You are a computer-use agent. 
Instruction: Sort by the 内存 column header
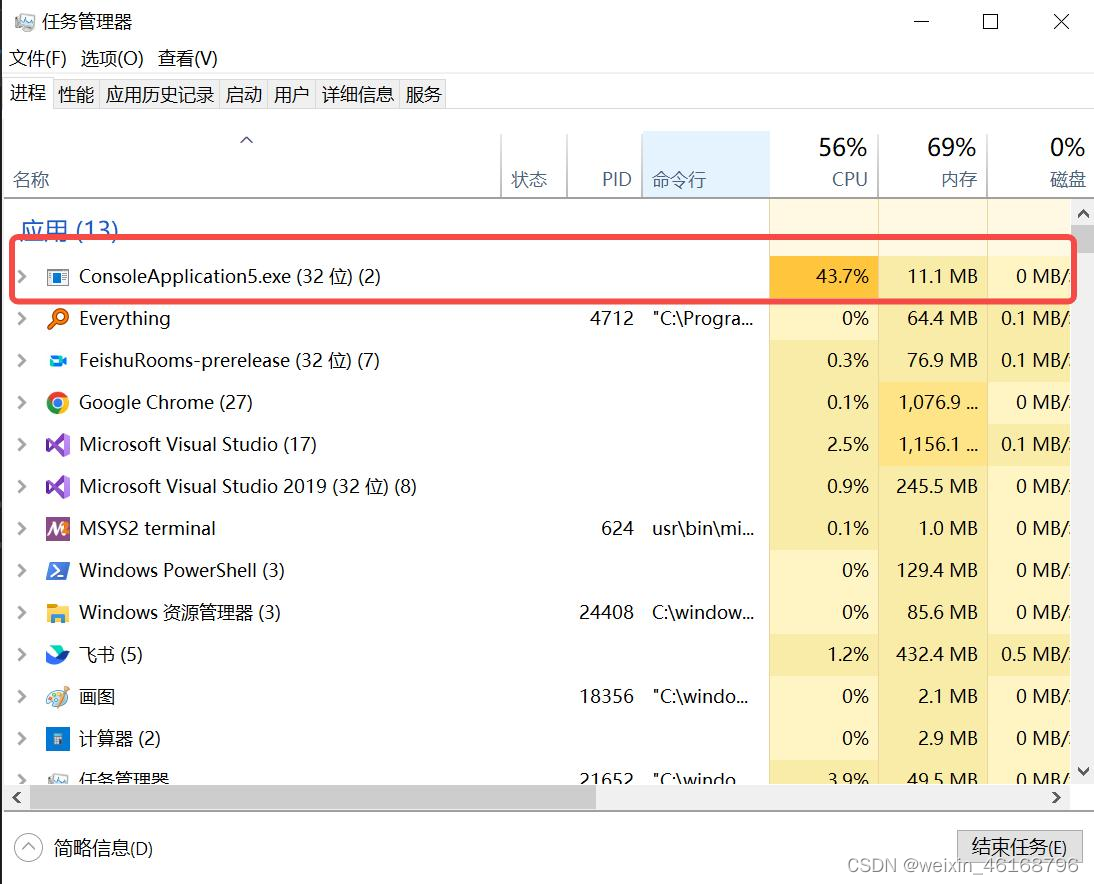pyautogui.click(x=933, y=166)
